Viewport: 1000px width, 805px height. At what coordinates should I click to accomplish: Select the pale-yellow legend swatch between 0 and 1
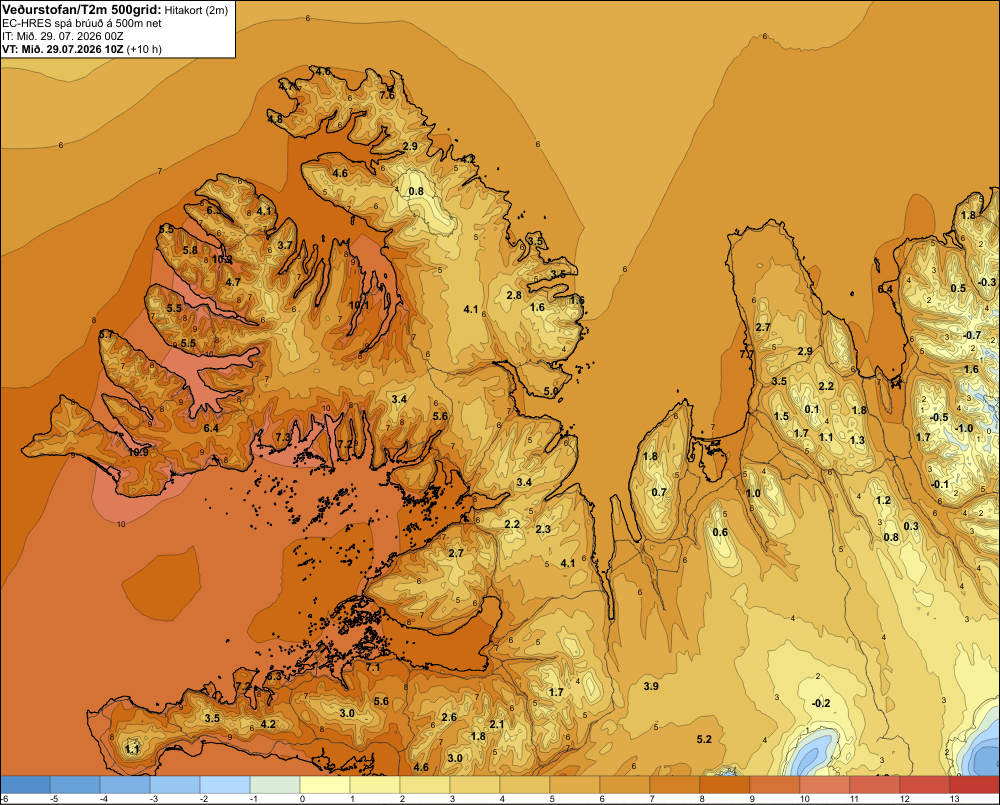tap(325, 785)
